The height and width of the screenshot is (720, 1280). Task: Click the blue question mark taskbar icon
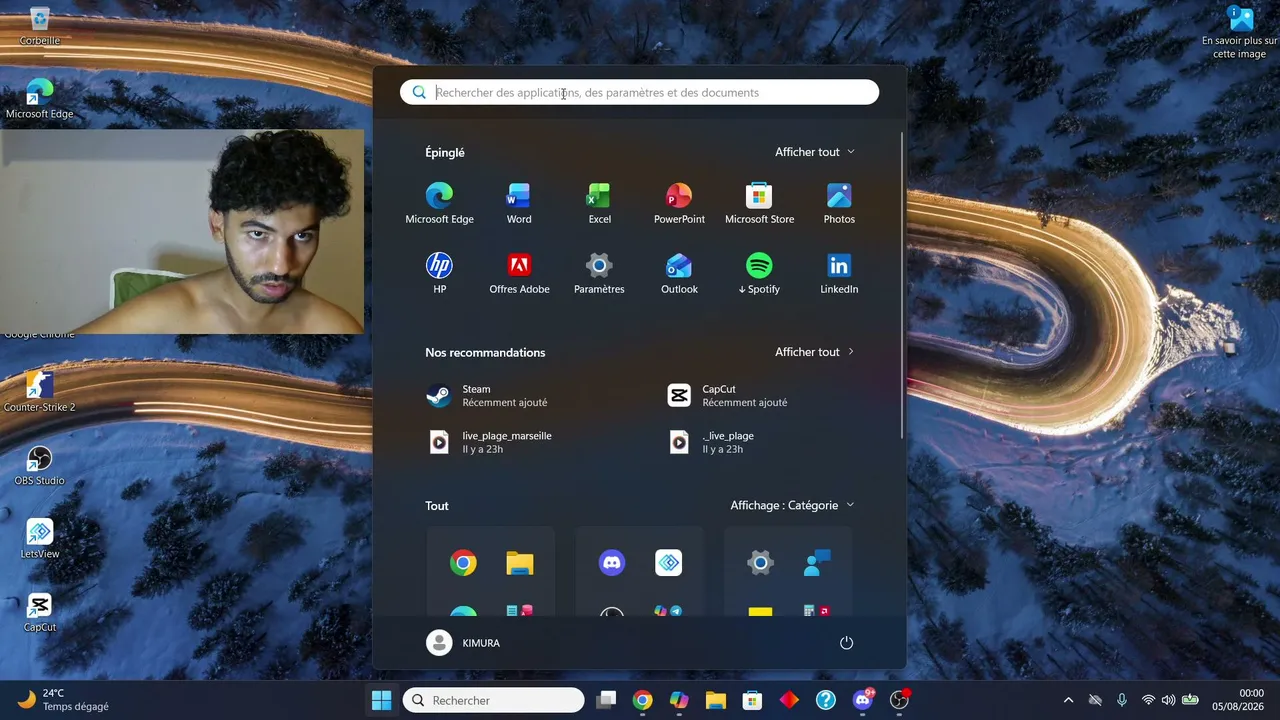[x=826, y=700]
